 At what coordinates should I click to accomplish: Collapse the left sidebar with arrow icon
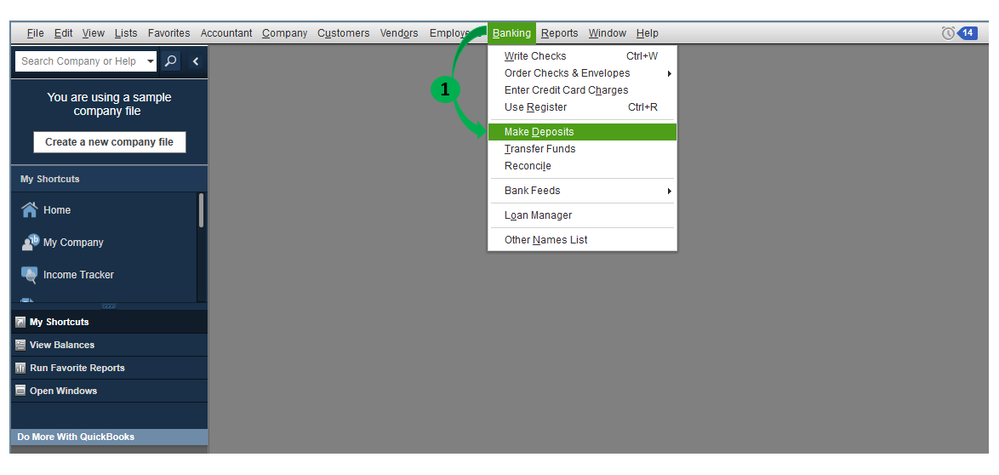196,61
